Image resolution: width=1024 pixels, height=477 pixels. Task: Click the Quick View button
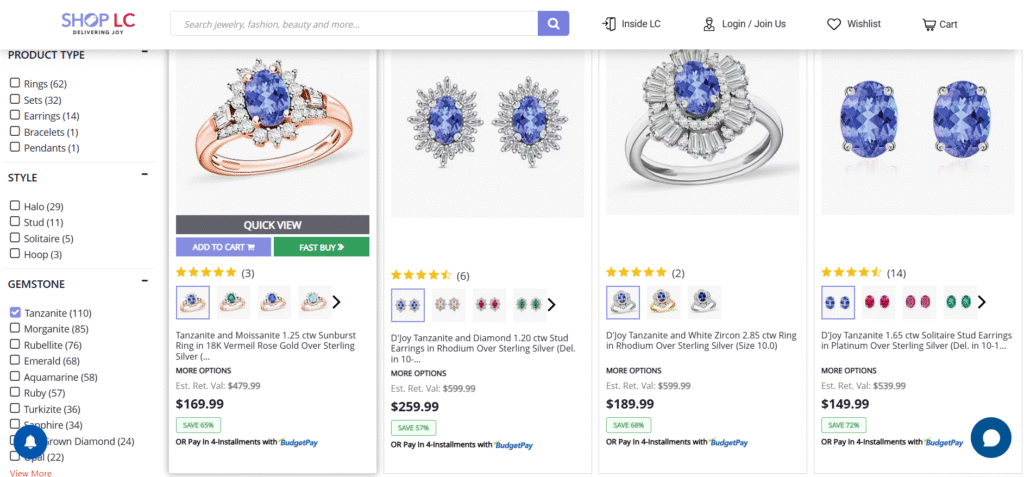(x=272, y=225)
